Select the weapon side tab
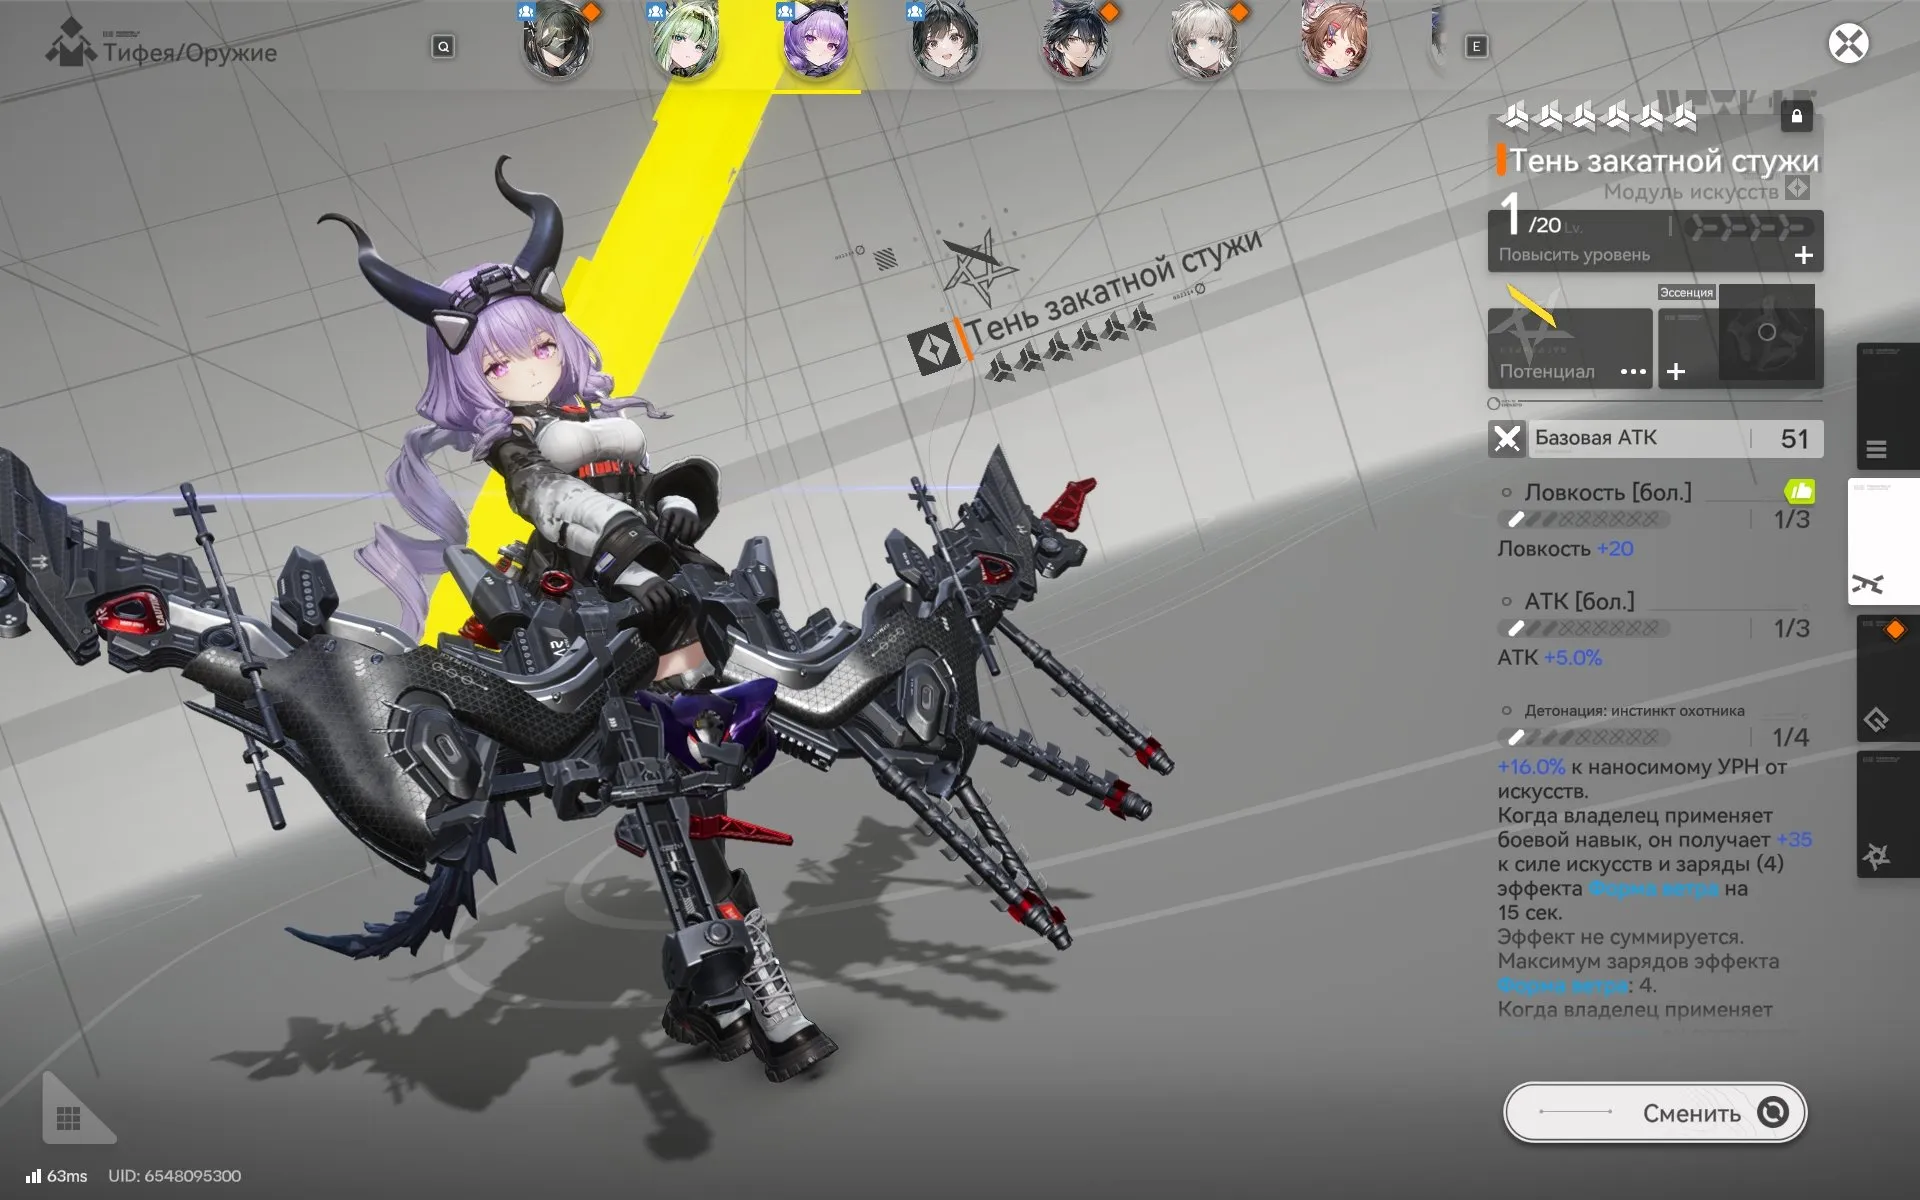This screenshot has height=1200, width=1920. tap(1883, 541)
